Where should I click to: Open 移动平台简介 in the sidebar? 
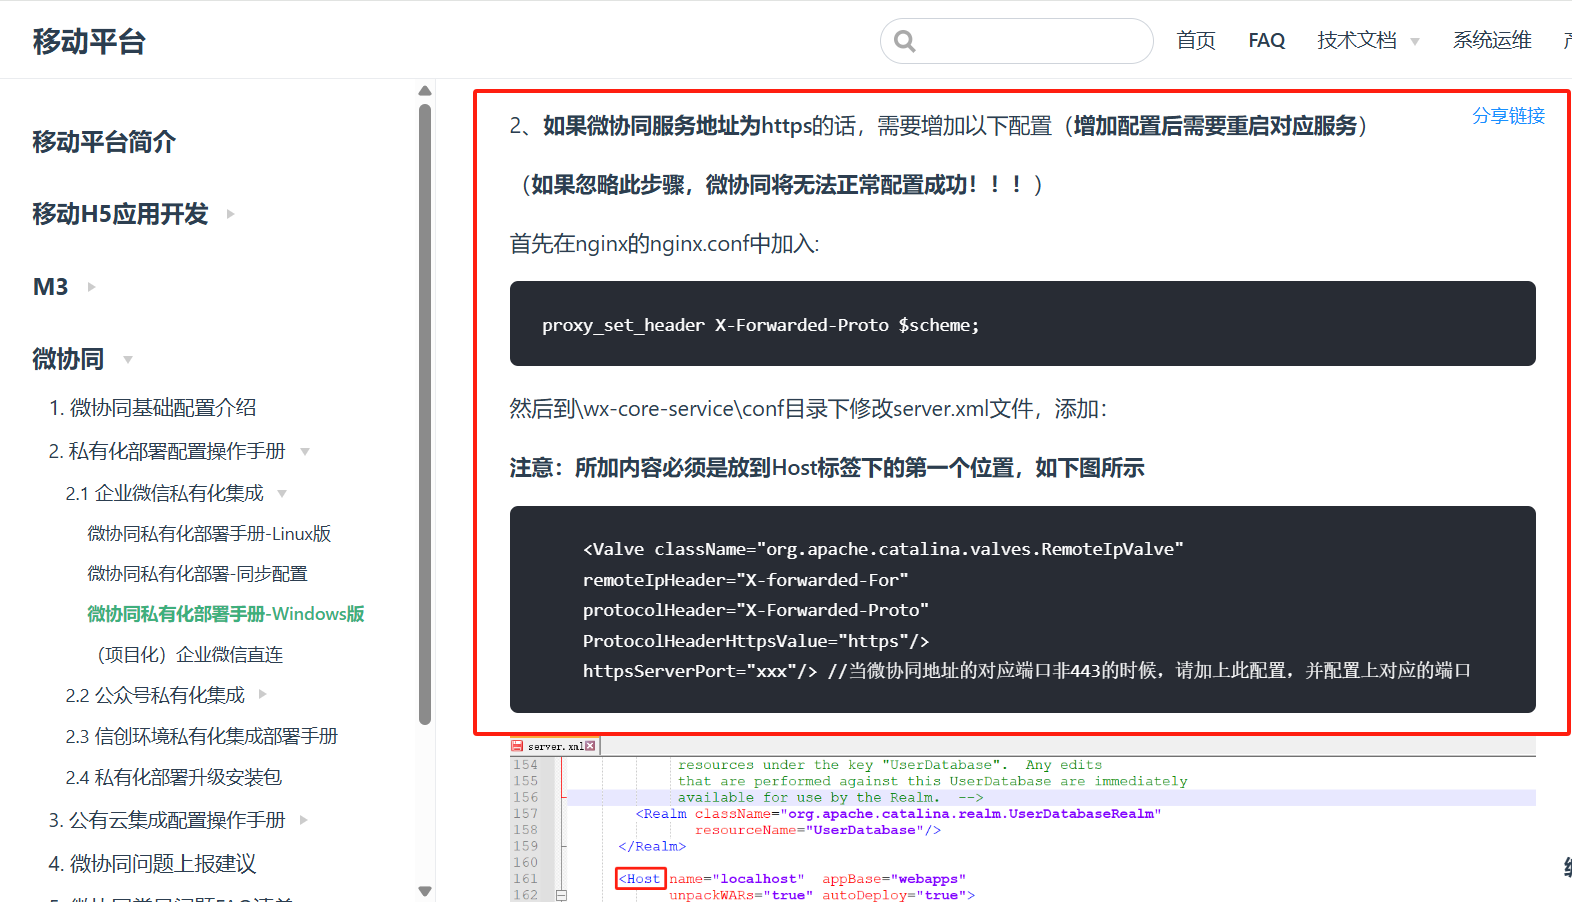click(x=104, y=142)
